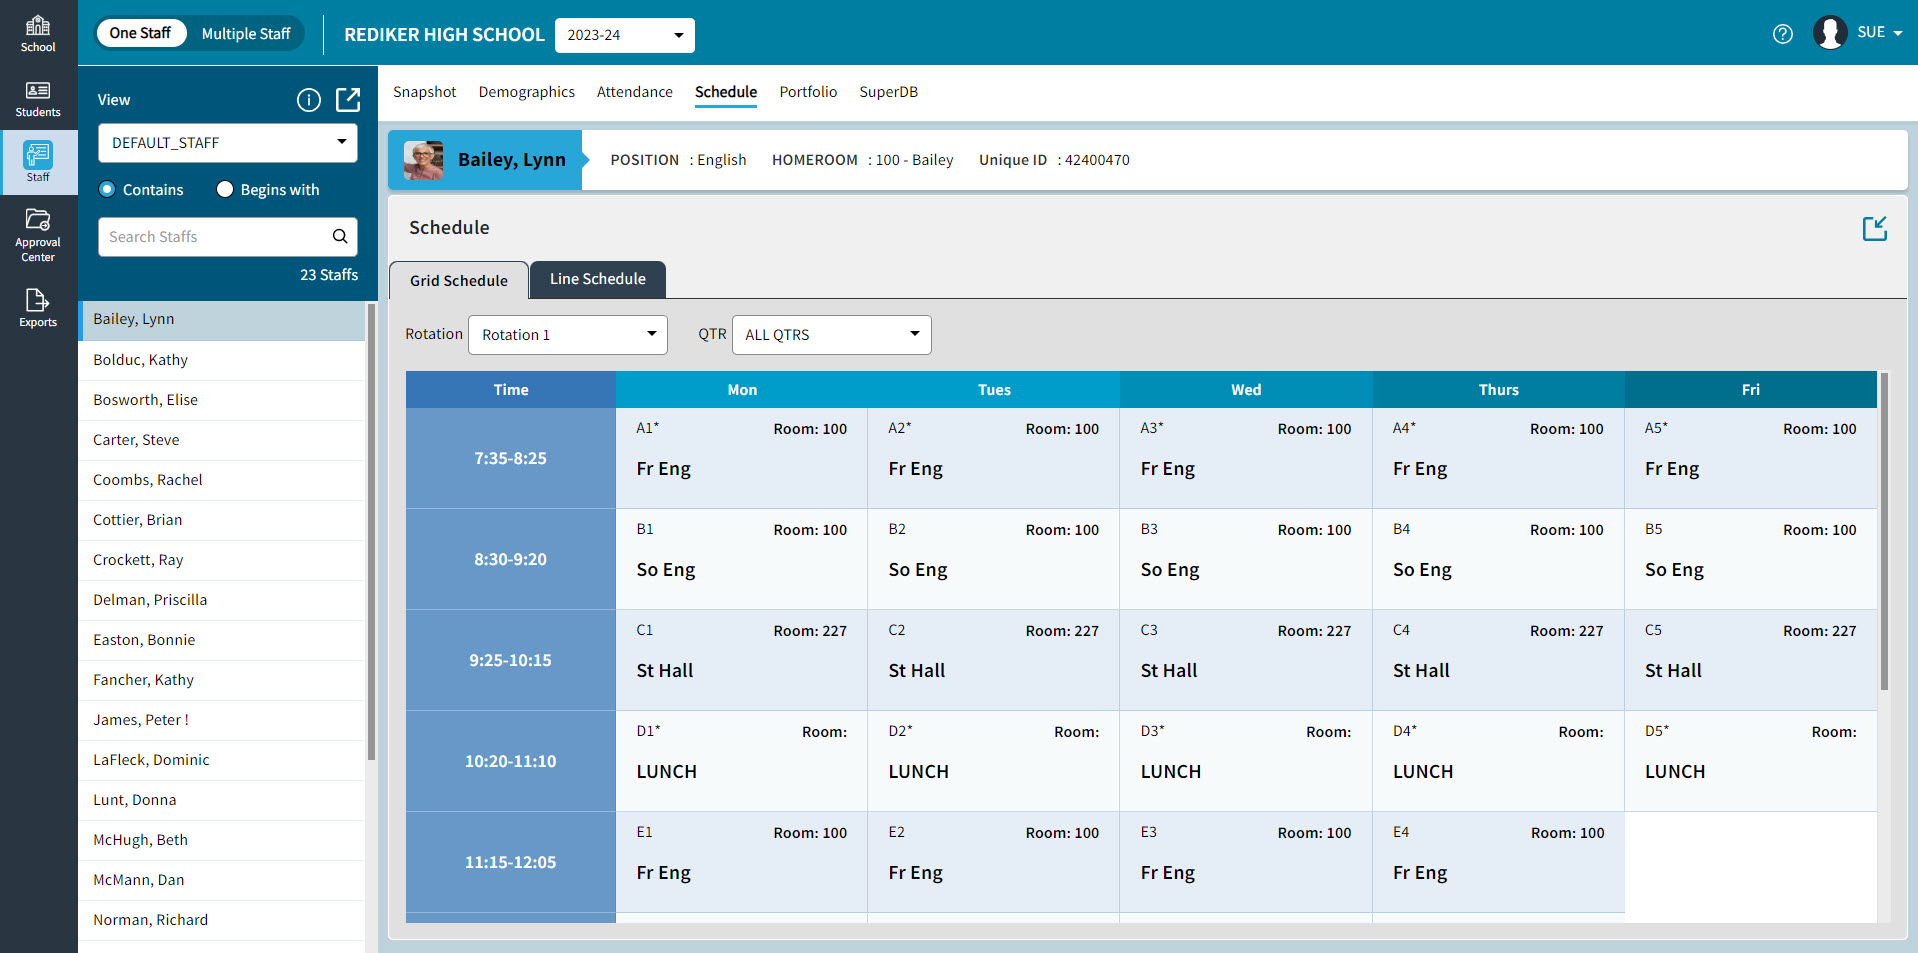
Task: Open the View pop-out icon
Action: [348, 99]
